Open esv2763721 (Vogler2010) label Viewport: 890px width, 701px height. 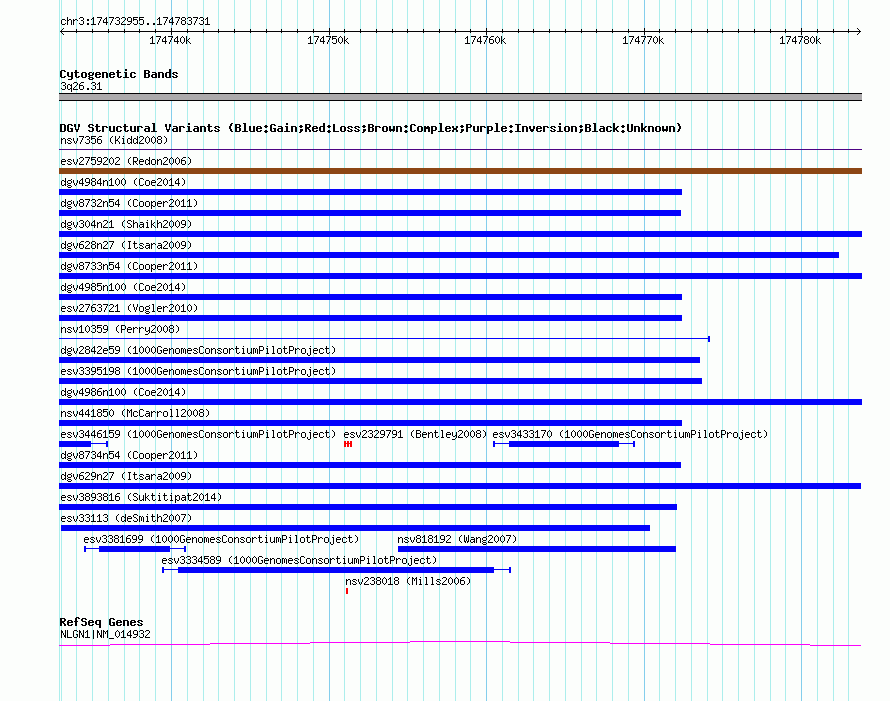129,308
